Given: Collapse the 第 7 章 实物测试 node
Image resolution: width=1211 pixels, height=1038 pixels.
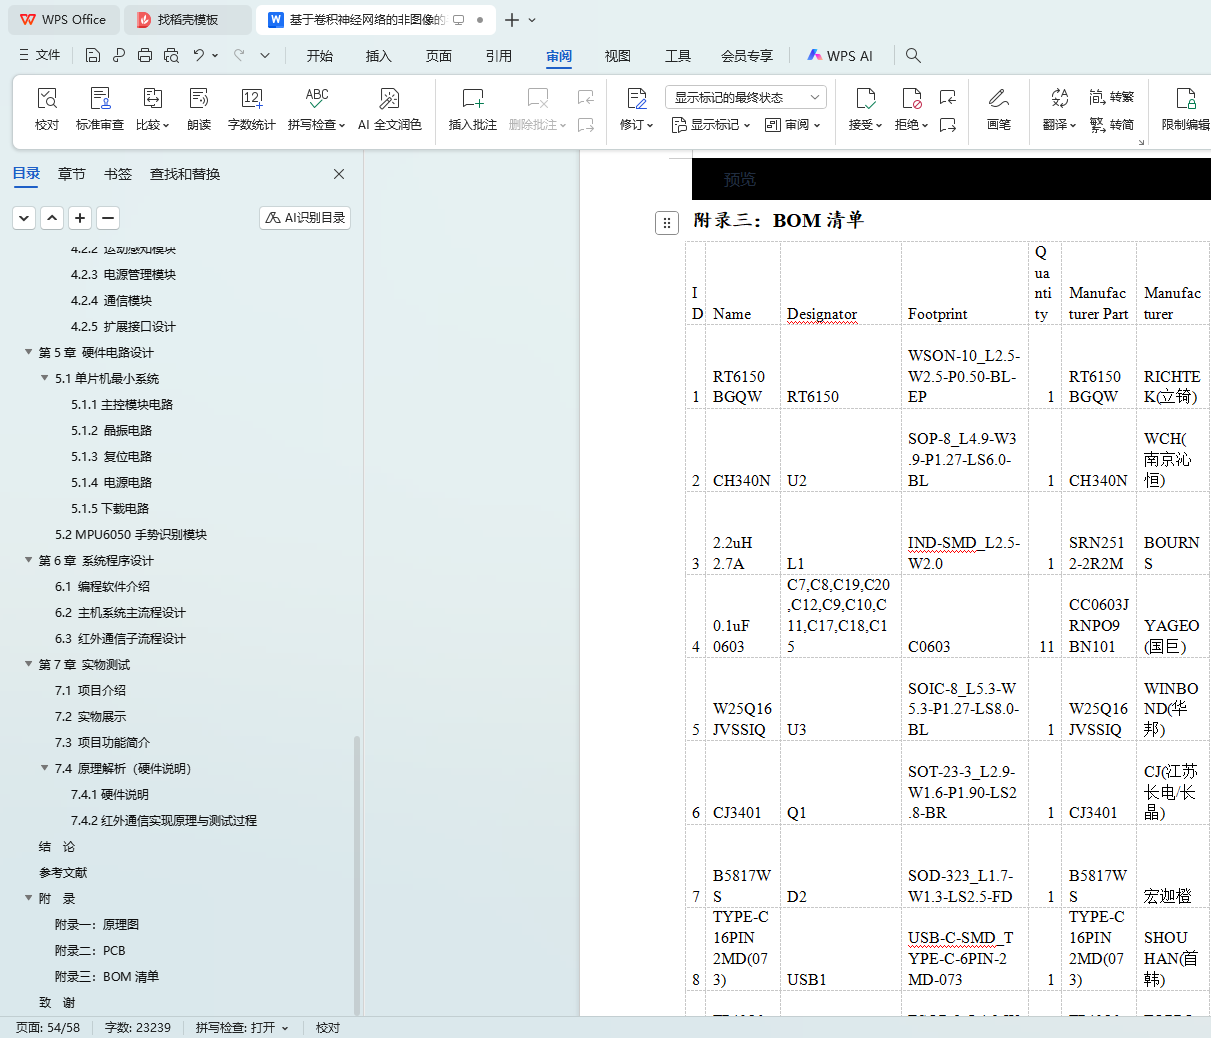Looking at the screenshot, I should [28, 664].
